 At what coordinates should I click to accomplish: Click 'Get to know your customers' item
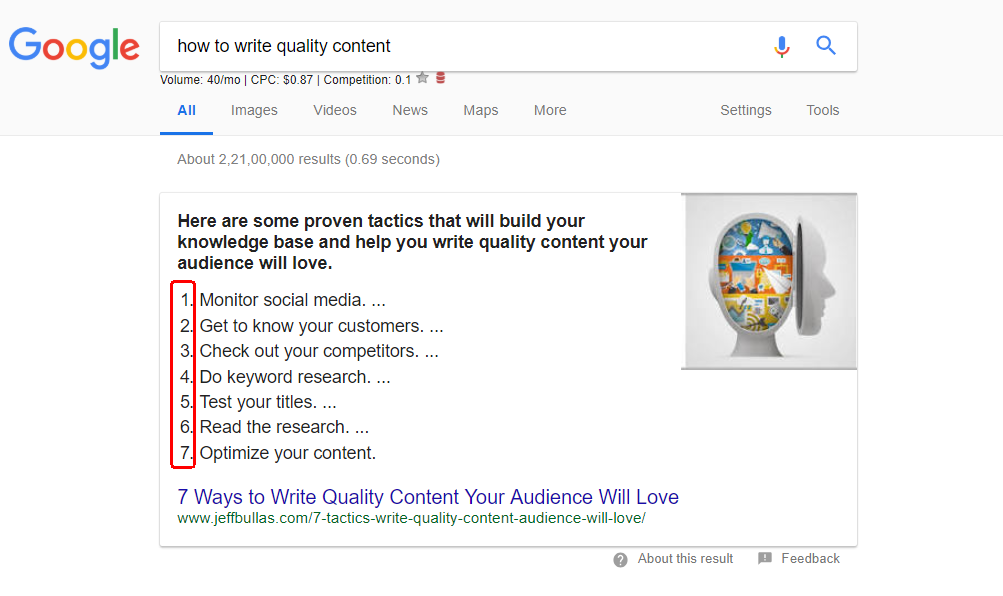(321, 326)
